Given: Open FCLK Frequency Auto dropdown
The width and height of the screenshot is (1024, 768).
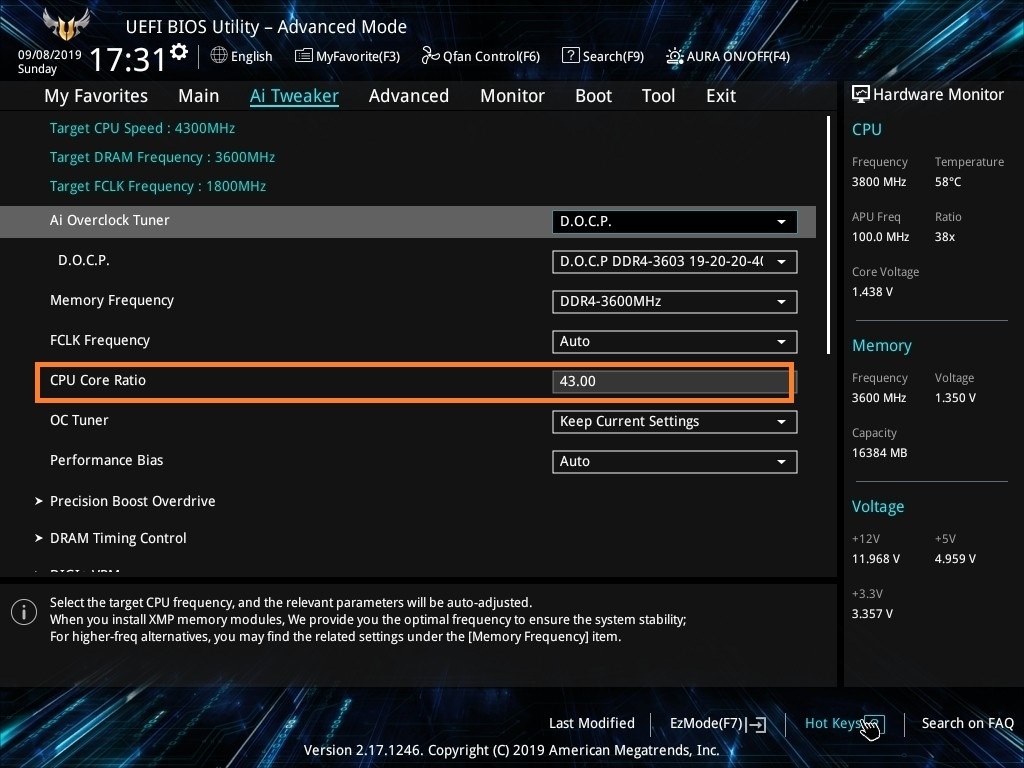Looking at the screenshot, I should (x=675, y=342).
